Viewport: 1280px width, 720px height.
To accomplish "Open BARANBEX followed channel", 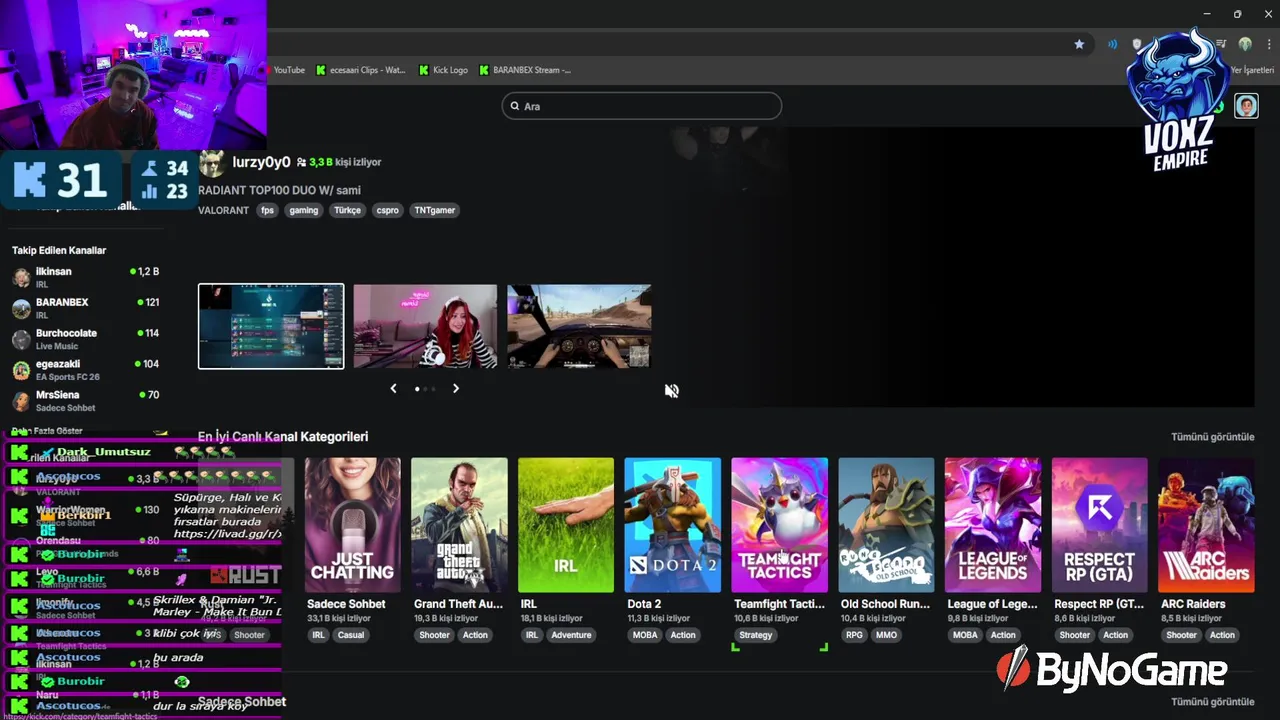I will [x=86, y=308].
